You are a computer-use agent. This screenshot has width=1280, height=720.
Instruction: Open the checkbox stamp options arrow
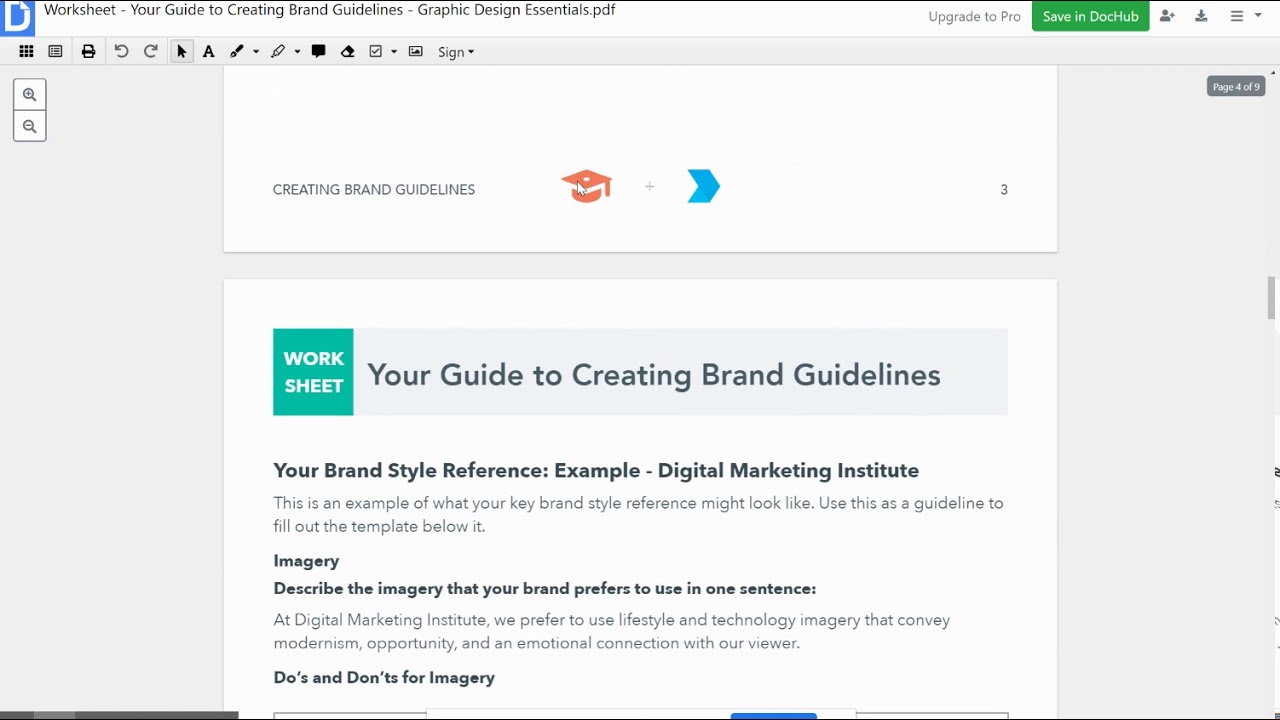point(394,52)
